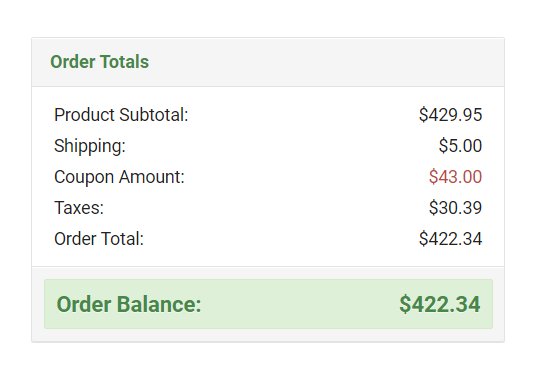Image resolution: width=556 pixels, height=387 pixels.
Task: Click the green $422.34 balance amount
Action: (x=440, y=304)
